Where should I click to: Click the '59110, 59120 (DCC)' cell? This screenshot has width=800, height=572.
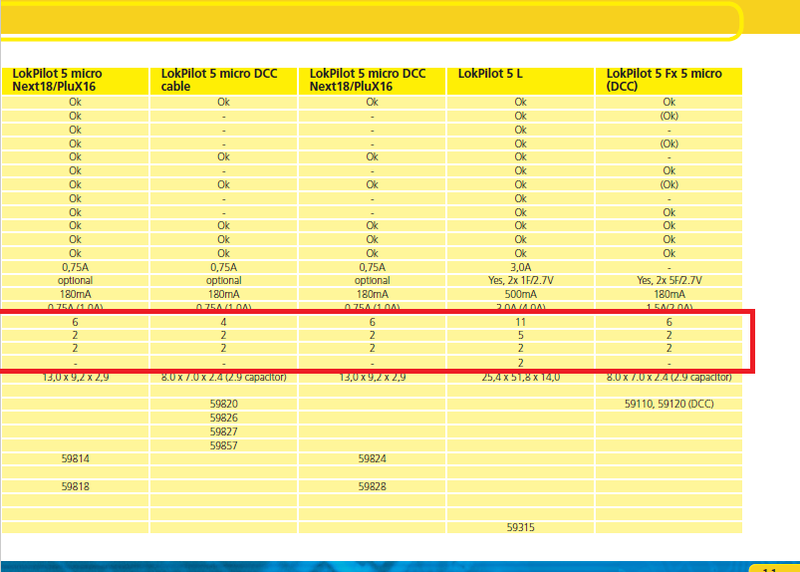point(669,404)
